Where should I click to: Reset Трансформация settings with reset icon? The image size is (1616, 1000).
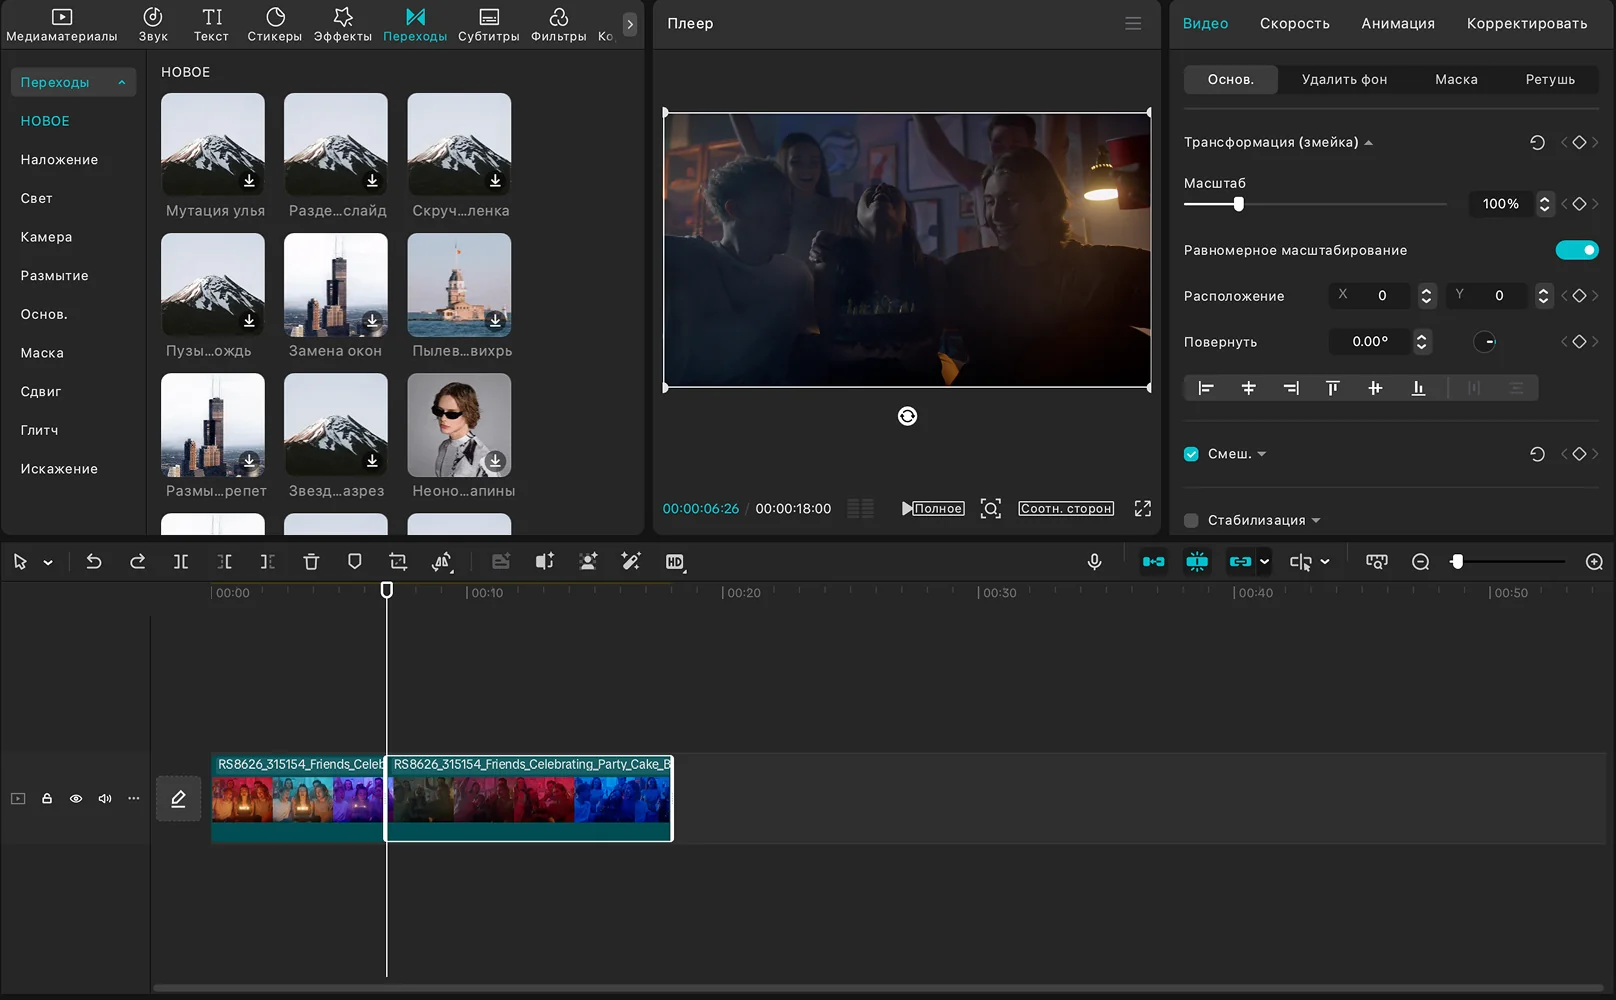coord(1537,143)
